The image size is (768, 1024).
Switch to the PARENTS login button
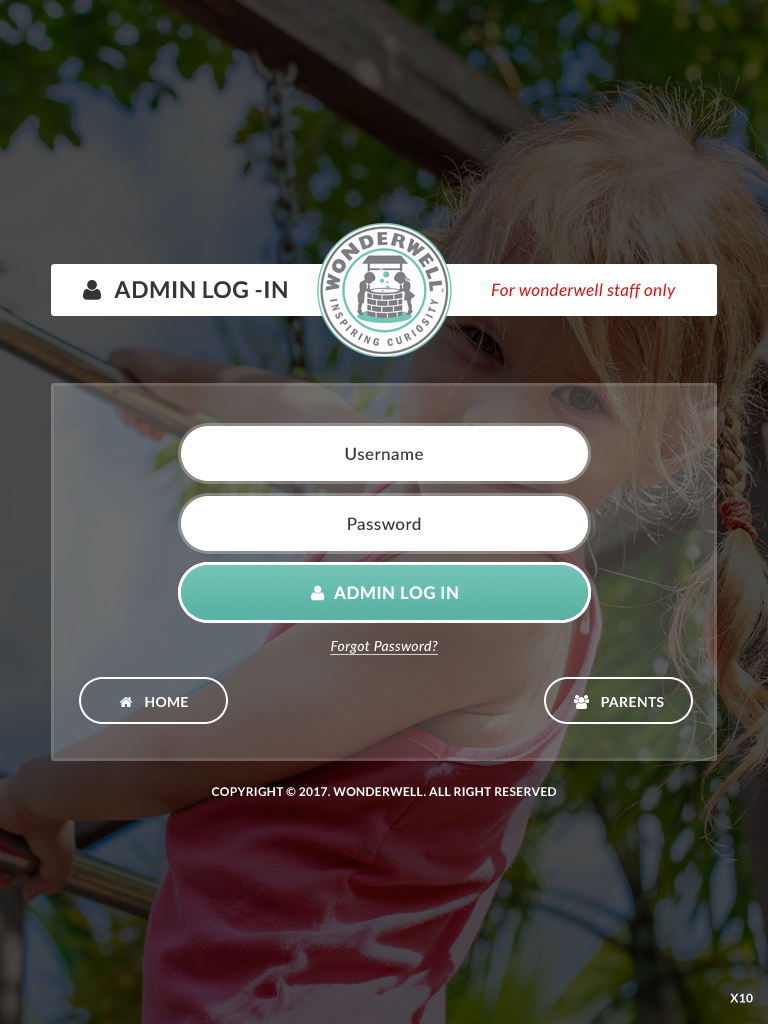pos(618,701)
